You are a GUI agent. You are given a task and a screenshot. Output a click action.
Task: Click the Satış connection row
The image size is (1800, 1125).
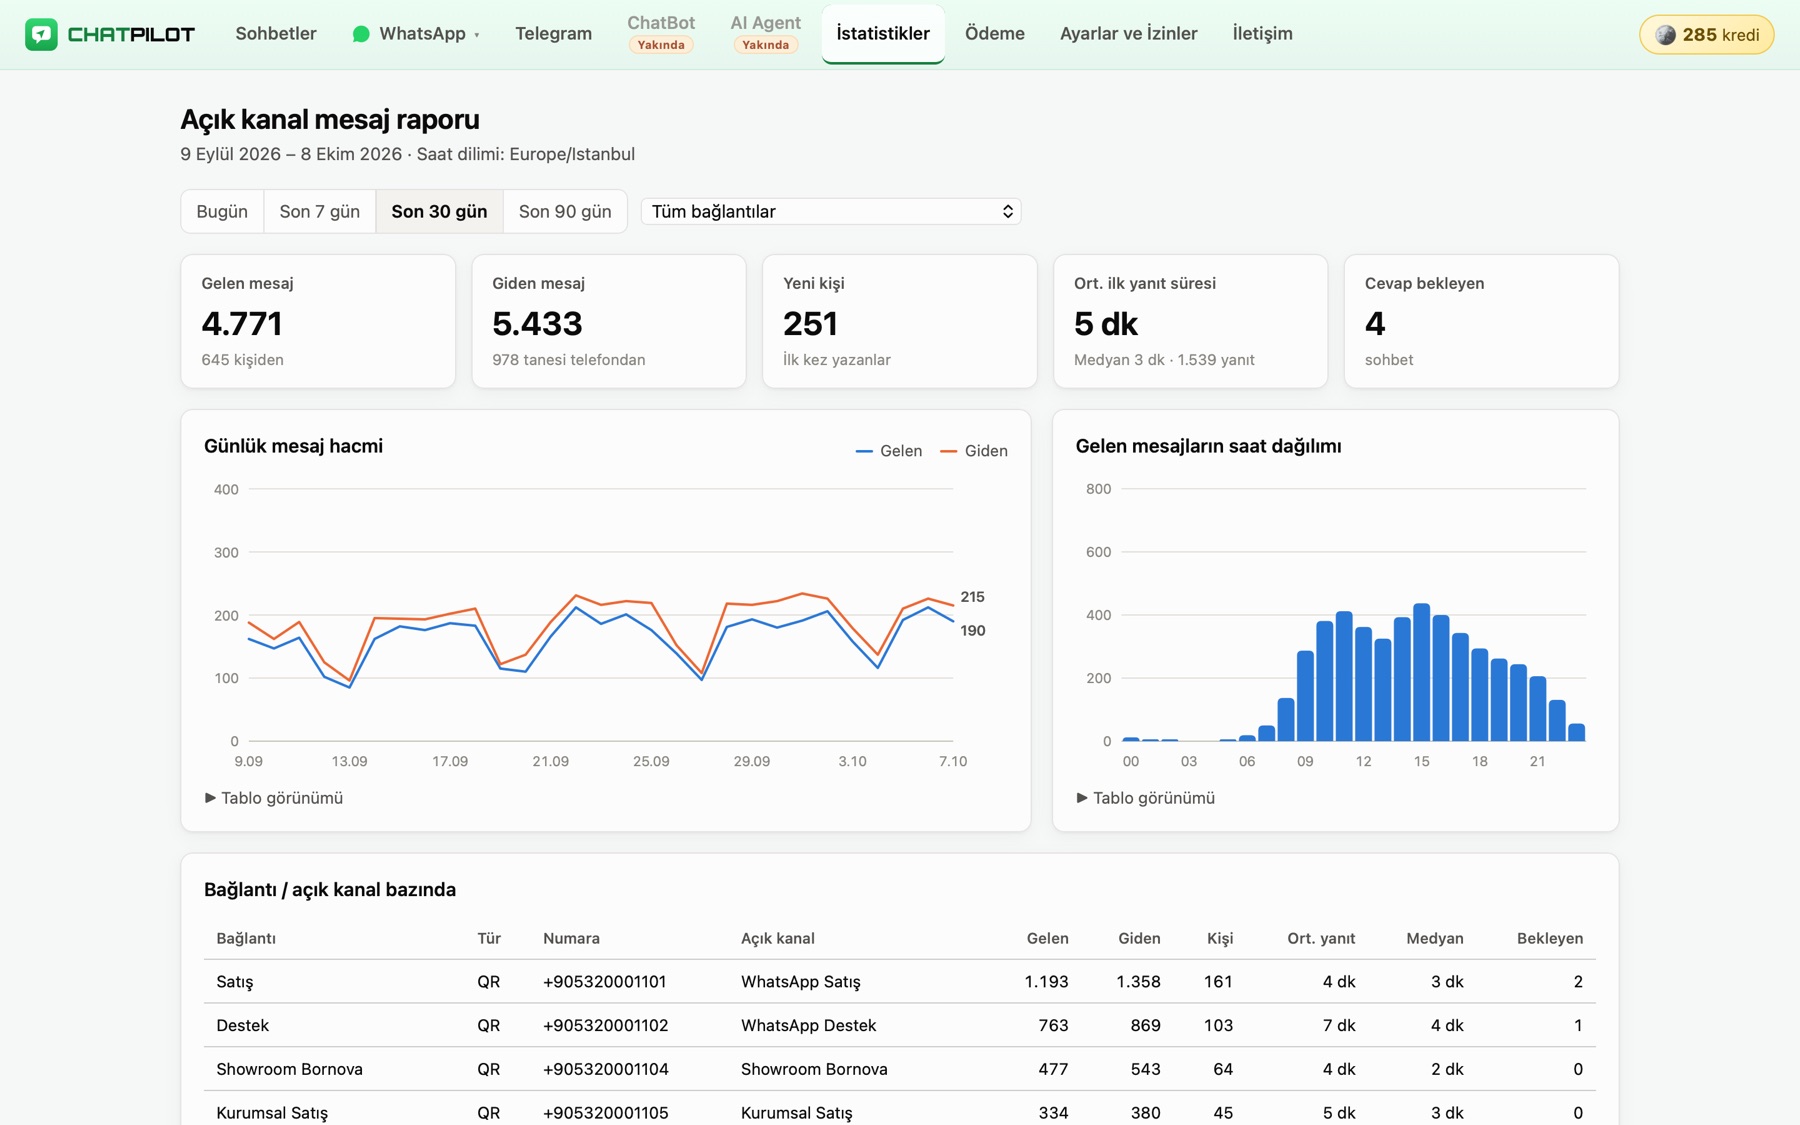pos(899,982)
